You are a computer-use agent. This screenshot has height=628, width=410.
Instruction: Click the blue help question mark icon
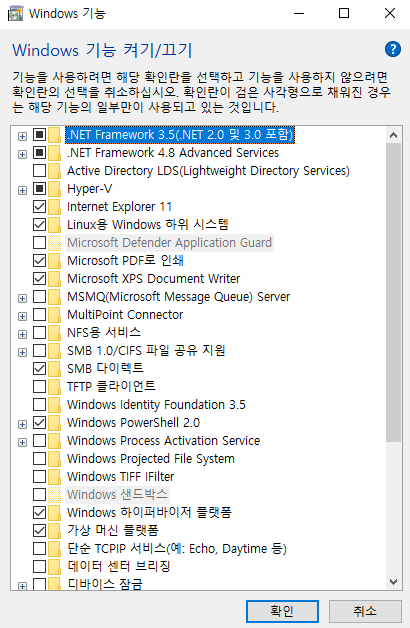click(x=393, y=49)
